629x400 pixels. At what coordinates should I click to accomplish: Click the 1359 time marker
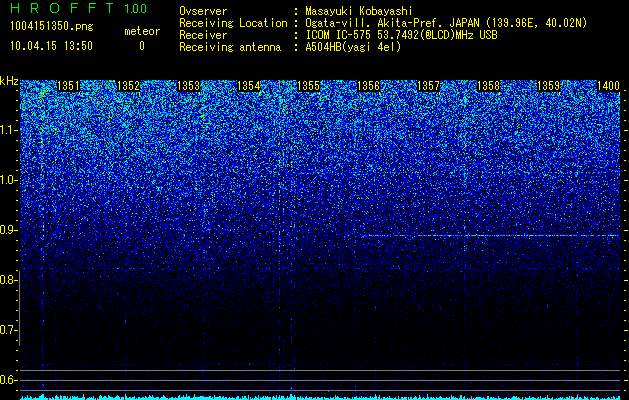pyautogui.click(x=548, y=86)
